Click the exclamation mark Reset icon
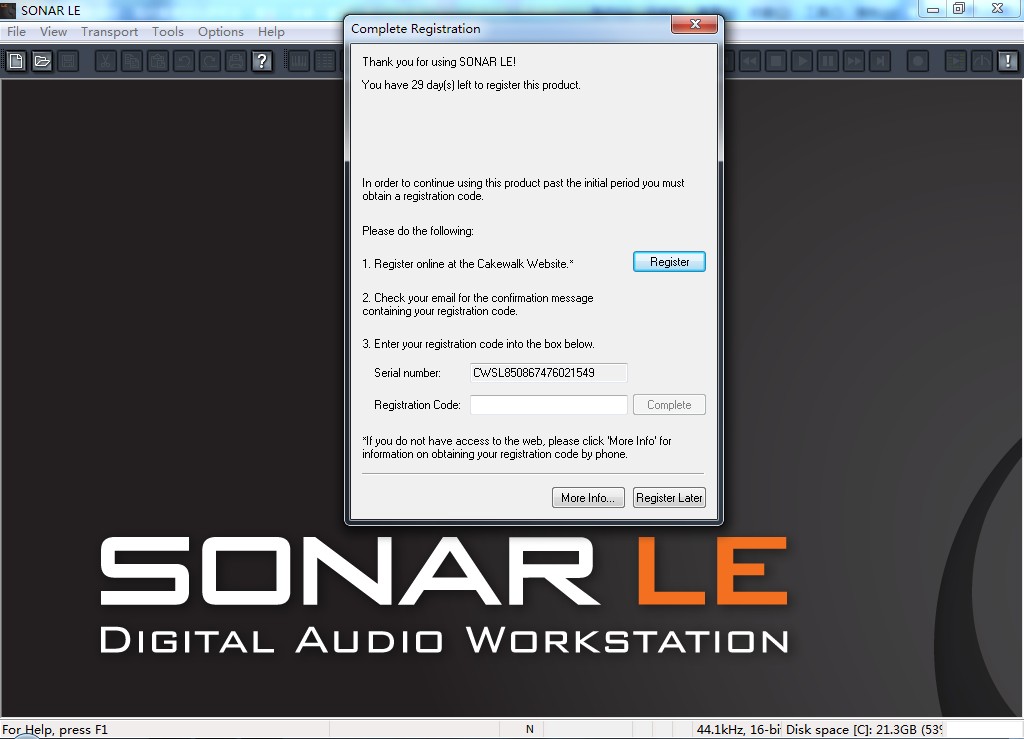1024x739 pixels. click(1008, 61)
